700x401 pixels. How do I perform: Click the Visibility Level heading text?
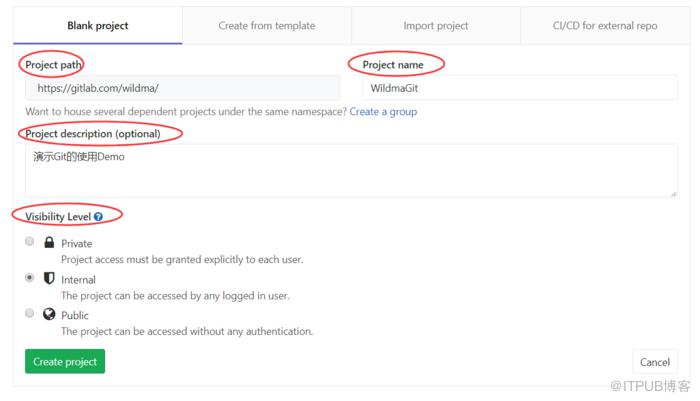point(58,217)
